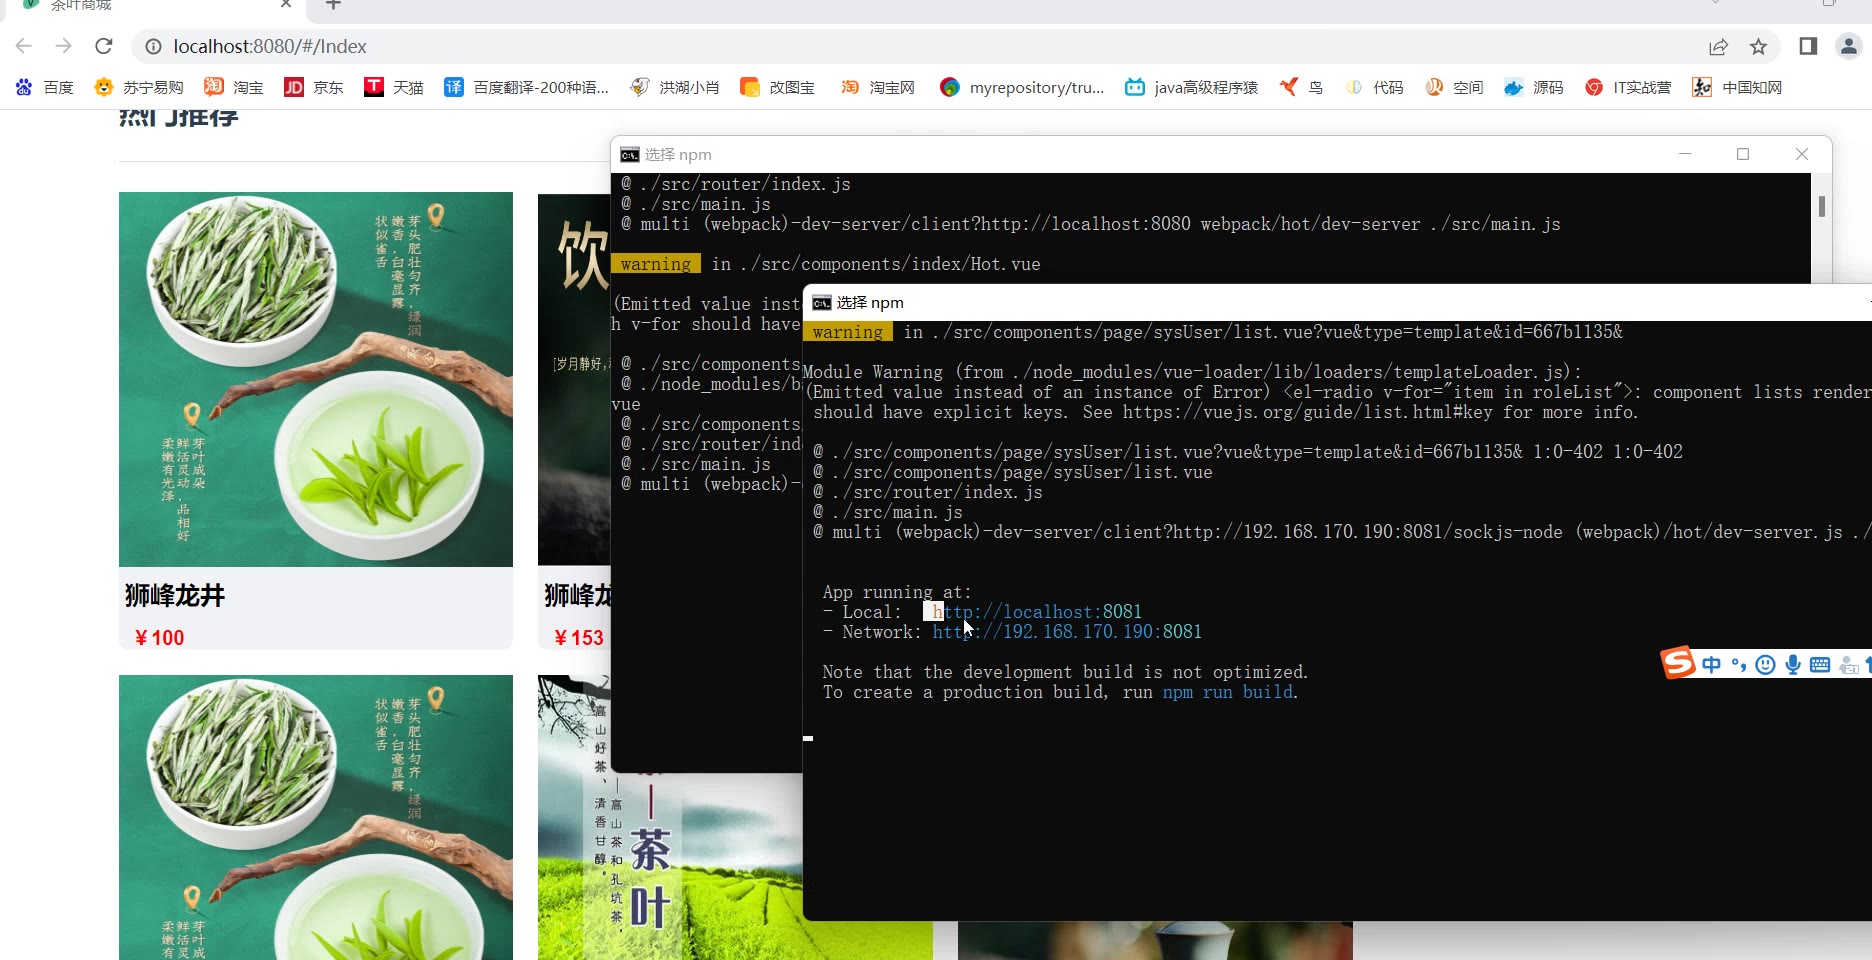Share this page via the share icon
The image size is (1872, 960).
tap(1718, 47)
